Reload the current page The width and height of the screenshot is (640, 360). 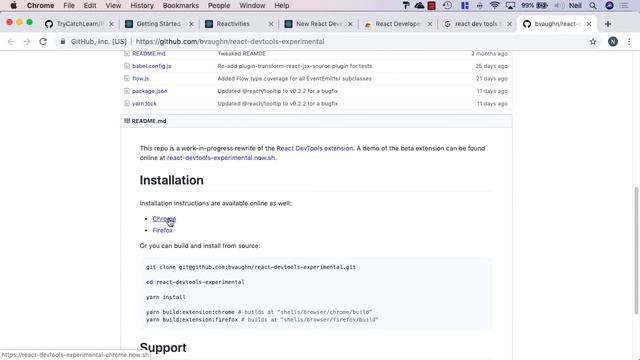click(43, 42)
